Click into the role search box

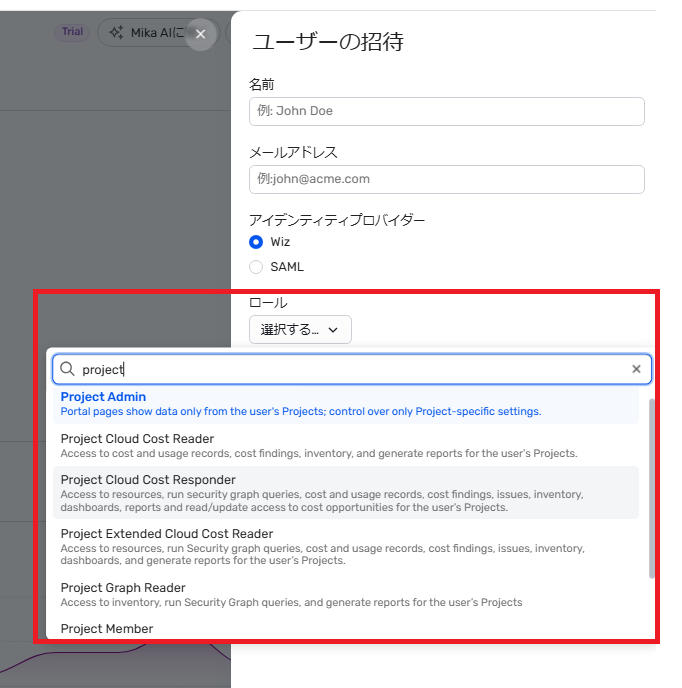click(x=350, y=369)
